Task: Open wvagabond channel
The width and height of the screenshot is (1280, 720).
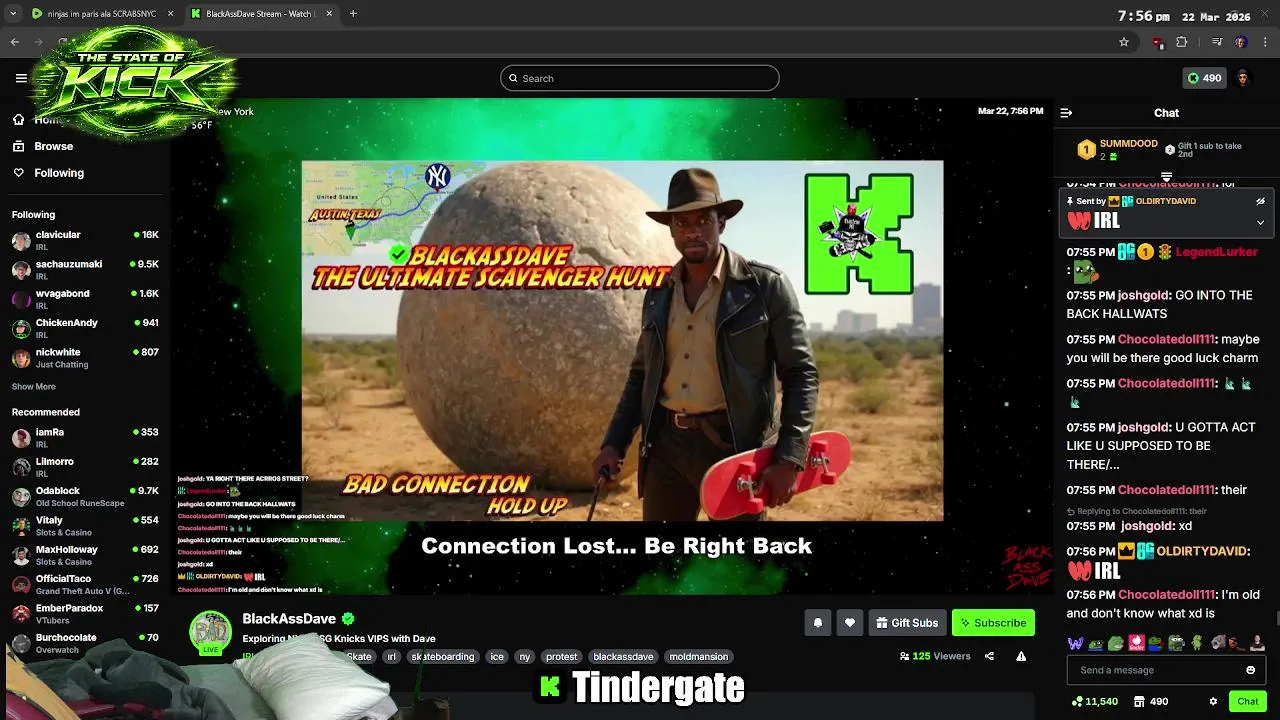Action: [85, 299]
